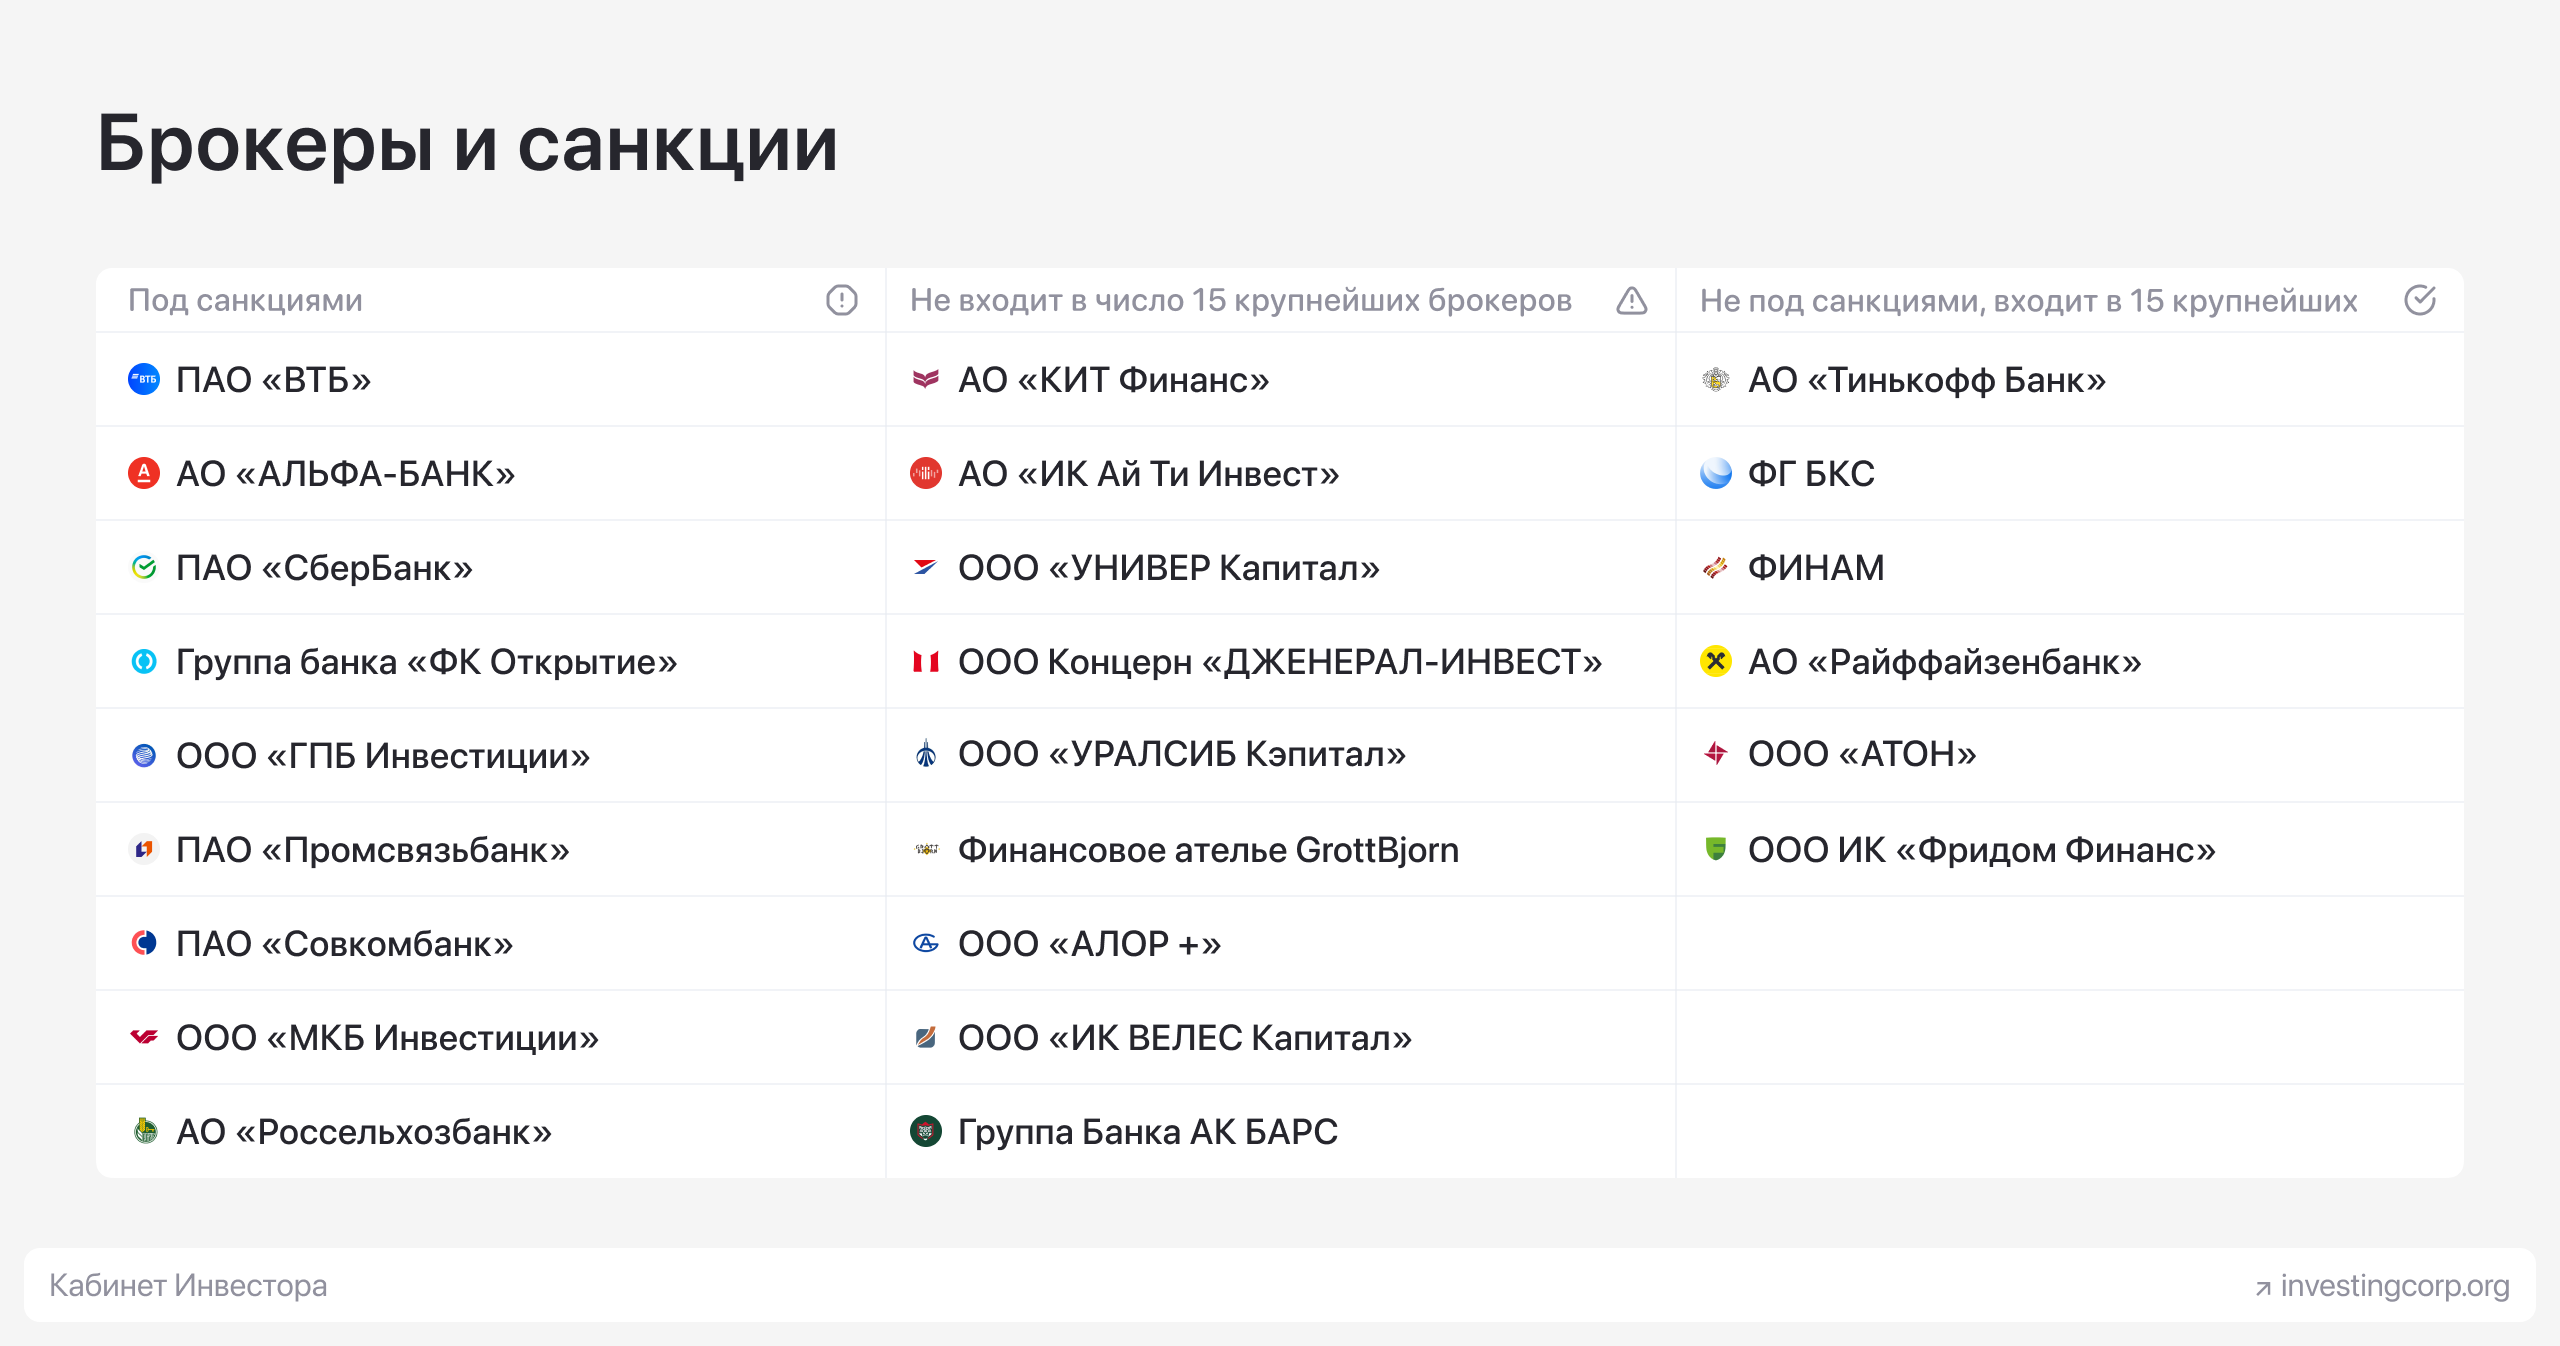Image resolution: width=2560 pixels, height=1346 pixels.
Task: Click the «Брокеры и санкции» title
Action: tap(467, 144)
